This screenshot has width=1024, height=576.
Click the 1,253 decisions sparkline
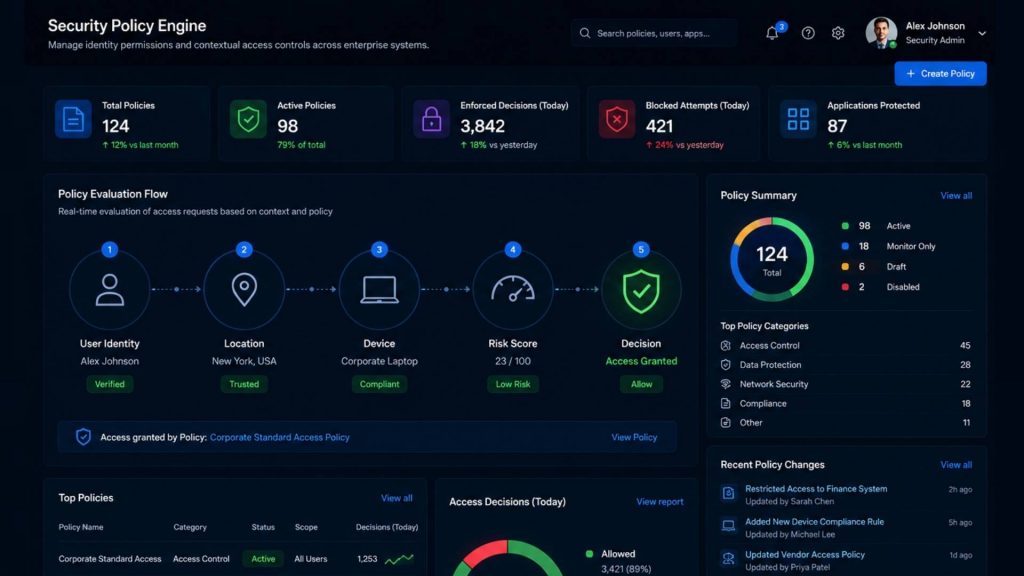(x=399, y=559)
